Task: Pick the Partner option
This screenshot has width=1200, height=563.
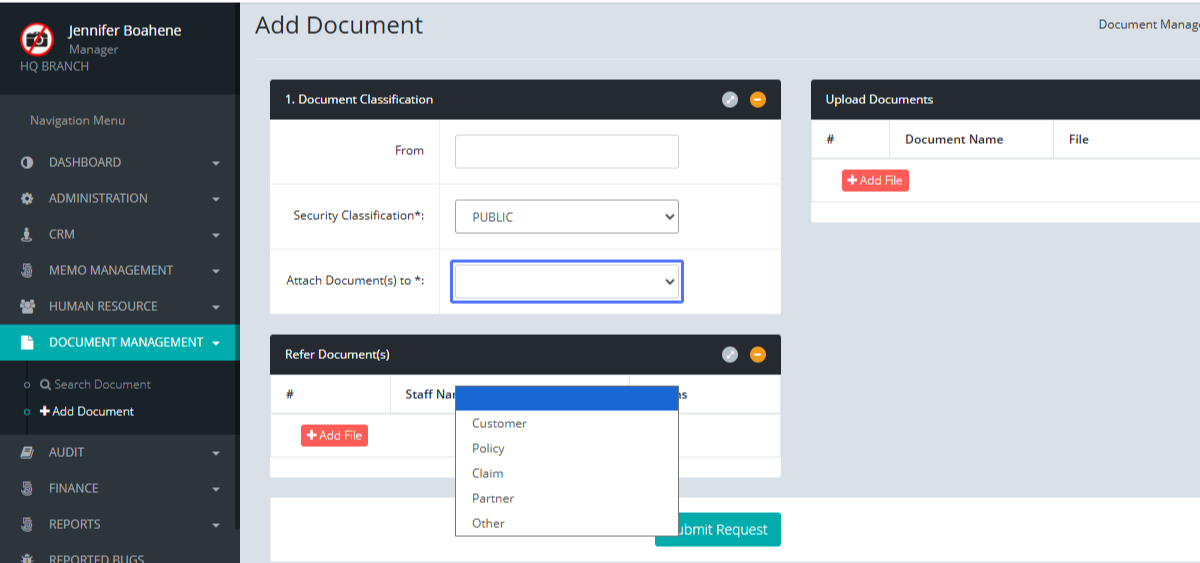Action: point(492,498)
